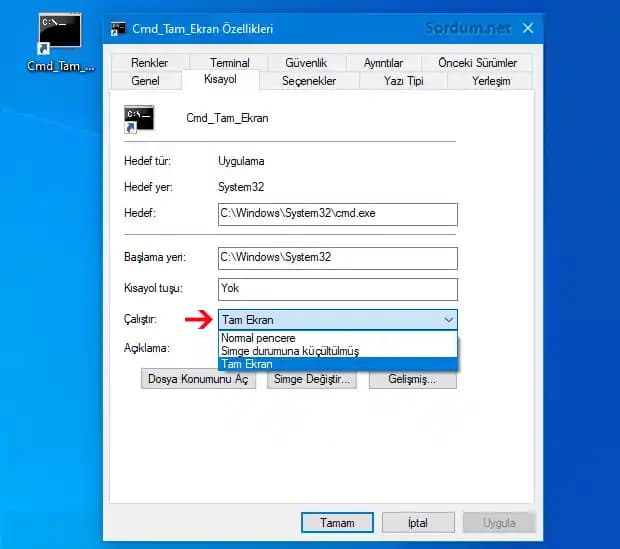Switch to the Renkler tab
Viewport: 620px width, 549px height.
pos(150,63)
